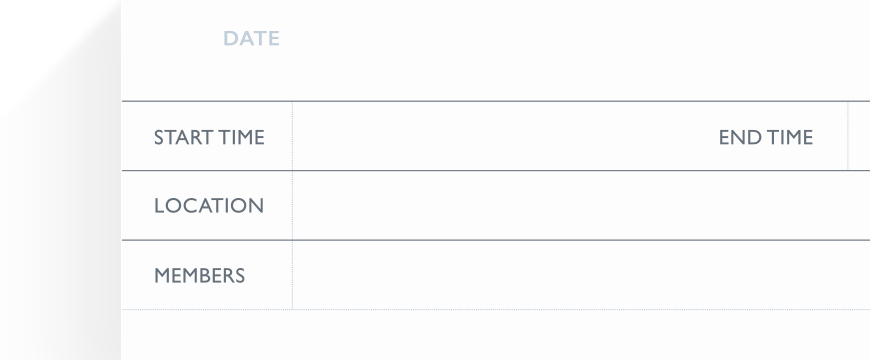Place cursor in the empty MEMBERS value cell
The width and height of the screenshot is (870, 360).
581,275
